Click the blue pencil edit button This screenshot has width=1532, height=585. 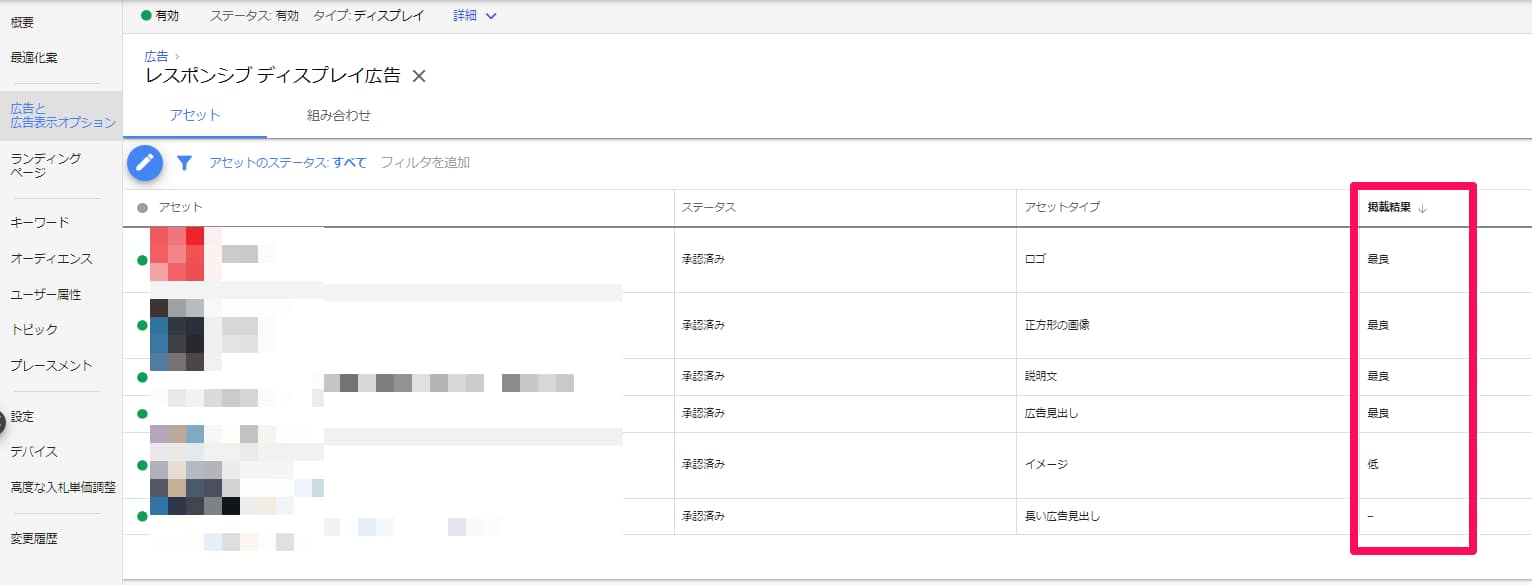pyautogui.click(x=145, y=163)
